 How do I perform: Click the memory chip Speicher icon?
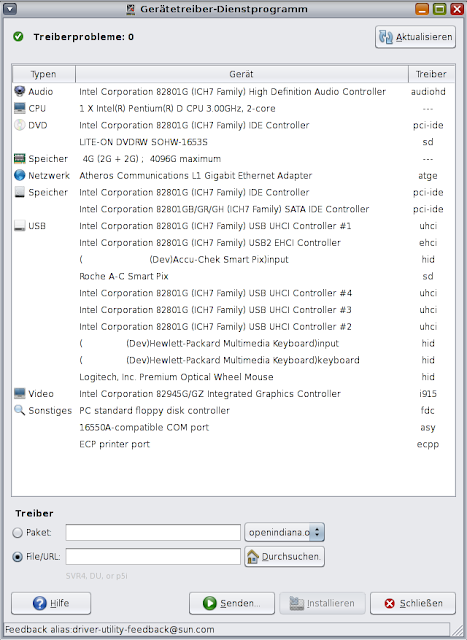tap(19, 158)
